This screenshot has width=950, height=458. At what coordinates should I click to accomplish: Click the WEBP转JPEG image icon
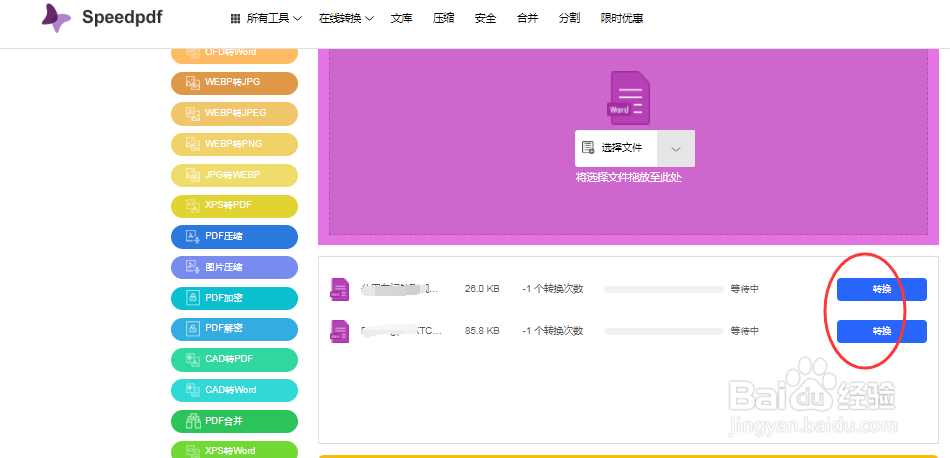193,113
